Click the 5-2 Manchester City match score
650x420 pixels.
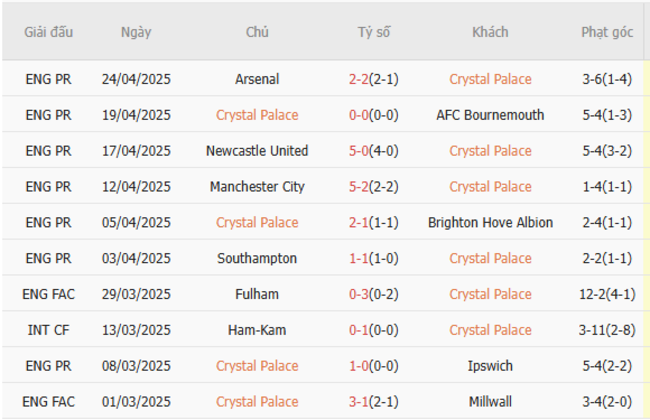360,187
